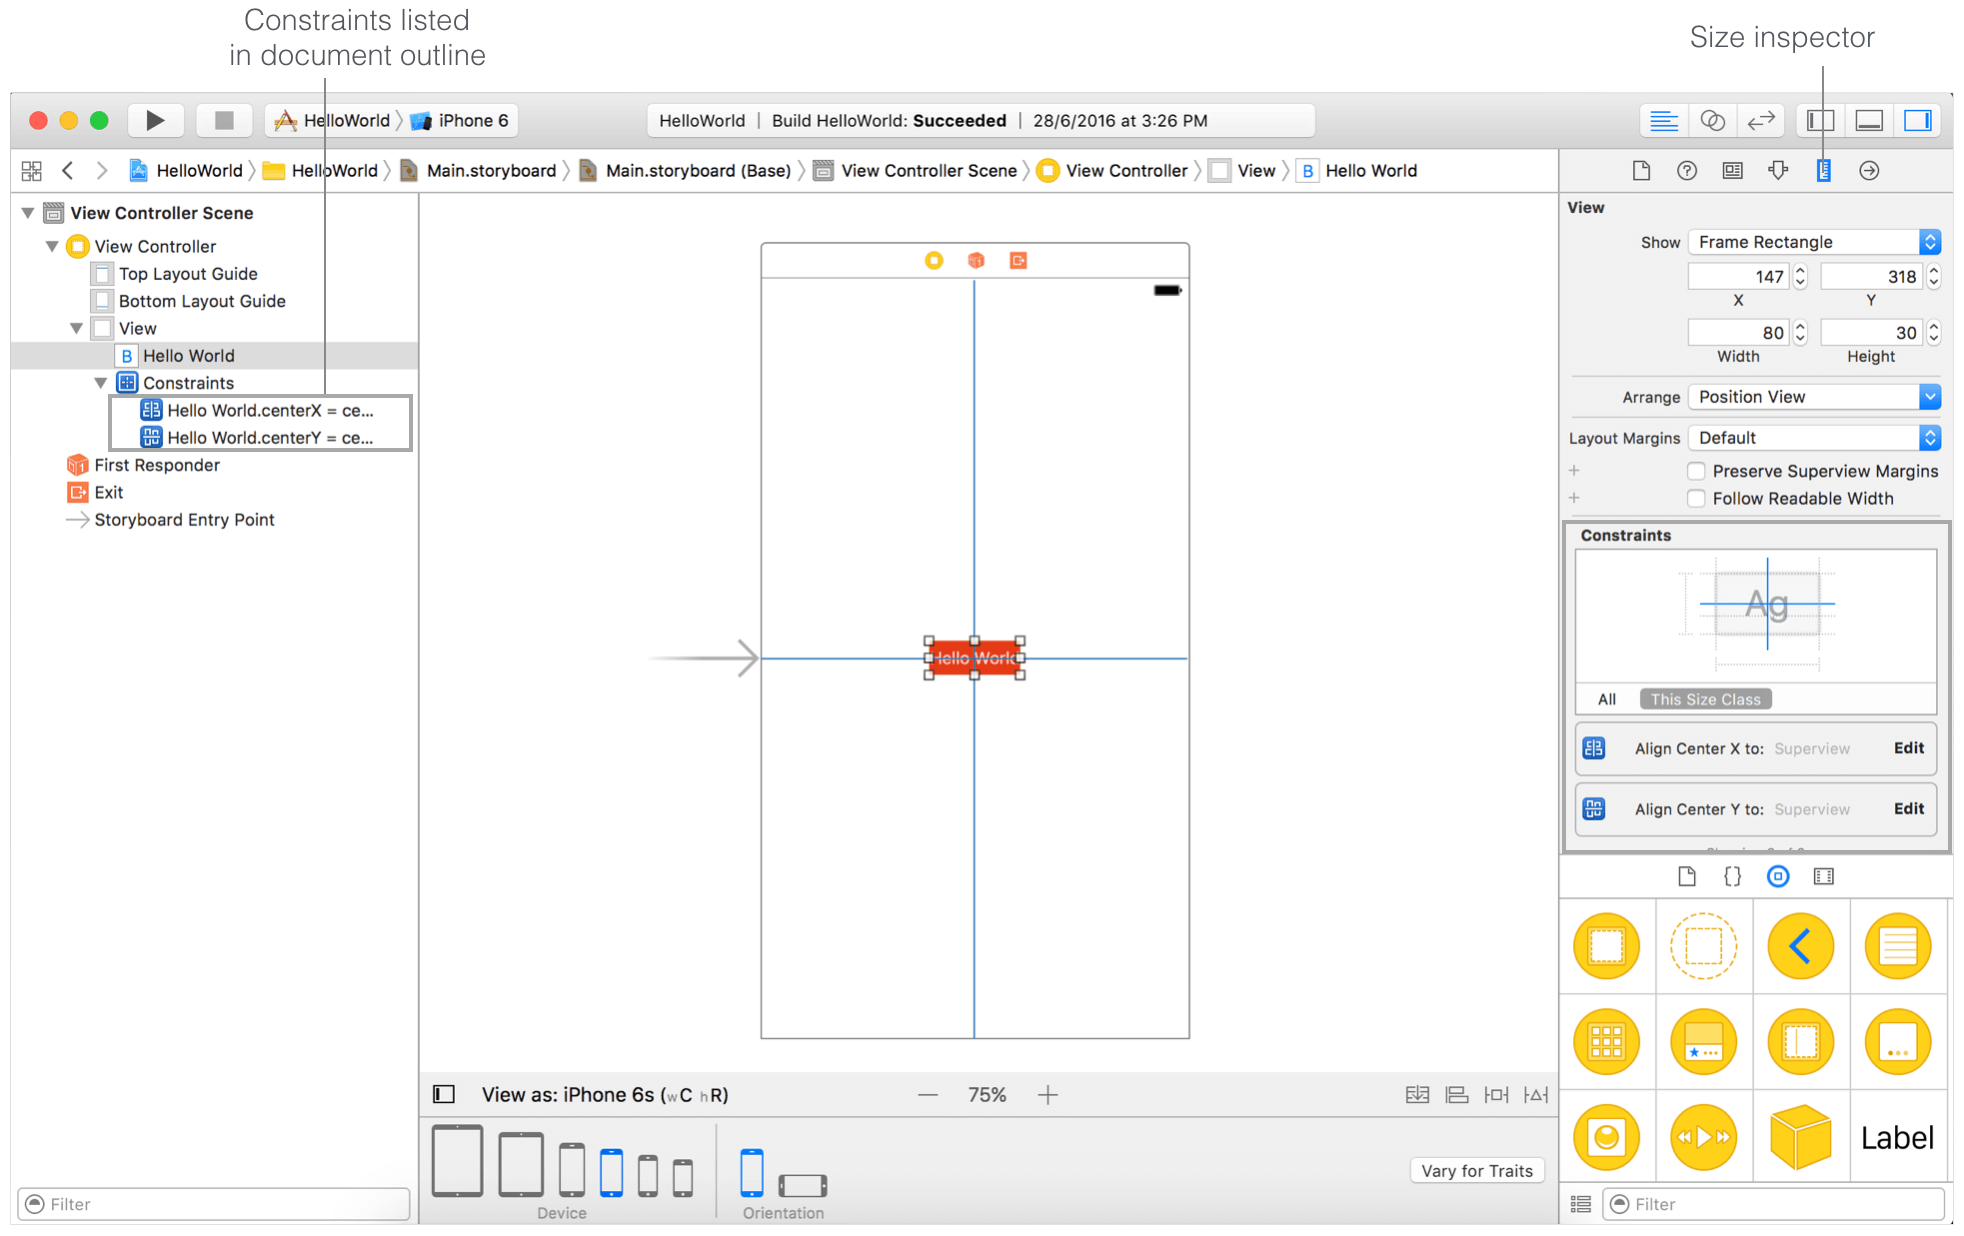Click the Resolve Auto Layout Issues icon
The image size is (1964, 1236).
tap(1536, 1095)
